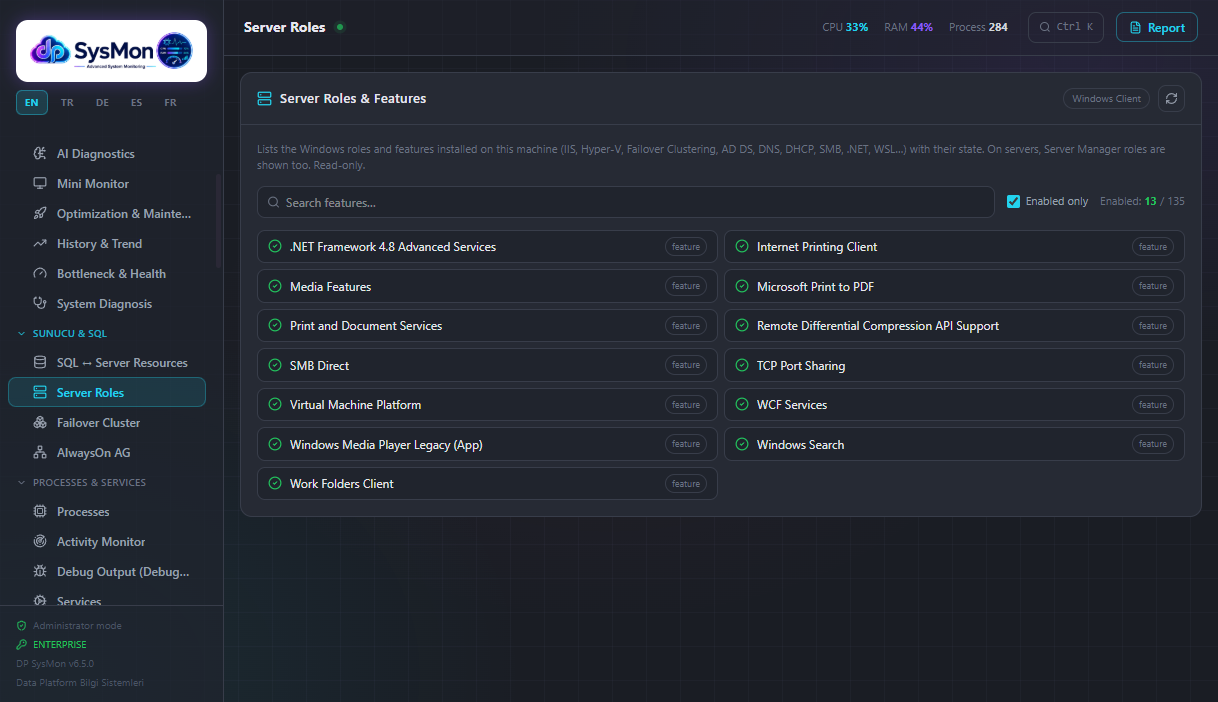Image resolution: width=1218 pixels, height=702 pixels.
Task: Click the Bottleneck & Health gauge icon
Action: tap(40, 274)
